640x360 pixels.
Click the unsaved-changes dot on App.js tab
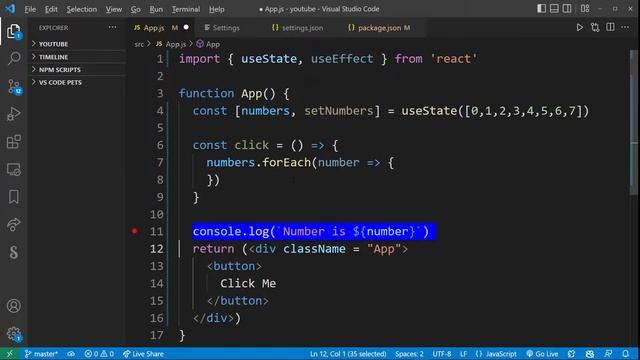coord(186,27)
